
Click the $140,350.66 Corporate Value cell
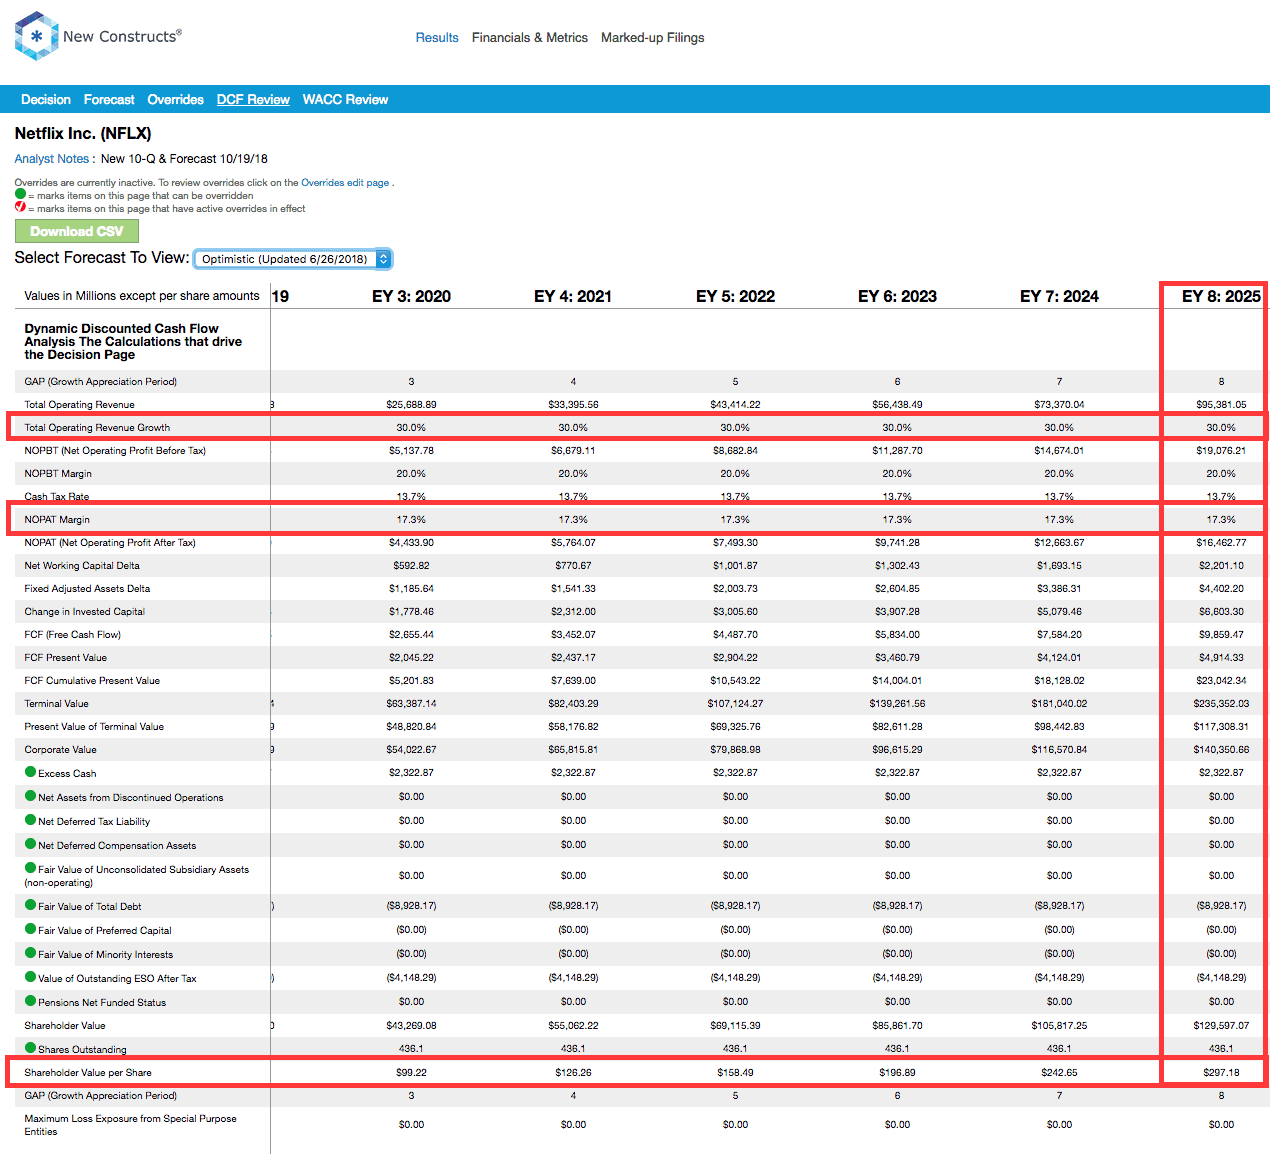1221,749
